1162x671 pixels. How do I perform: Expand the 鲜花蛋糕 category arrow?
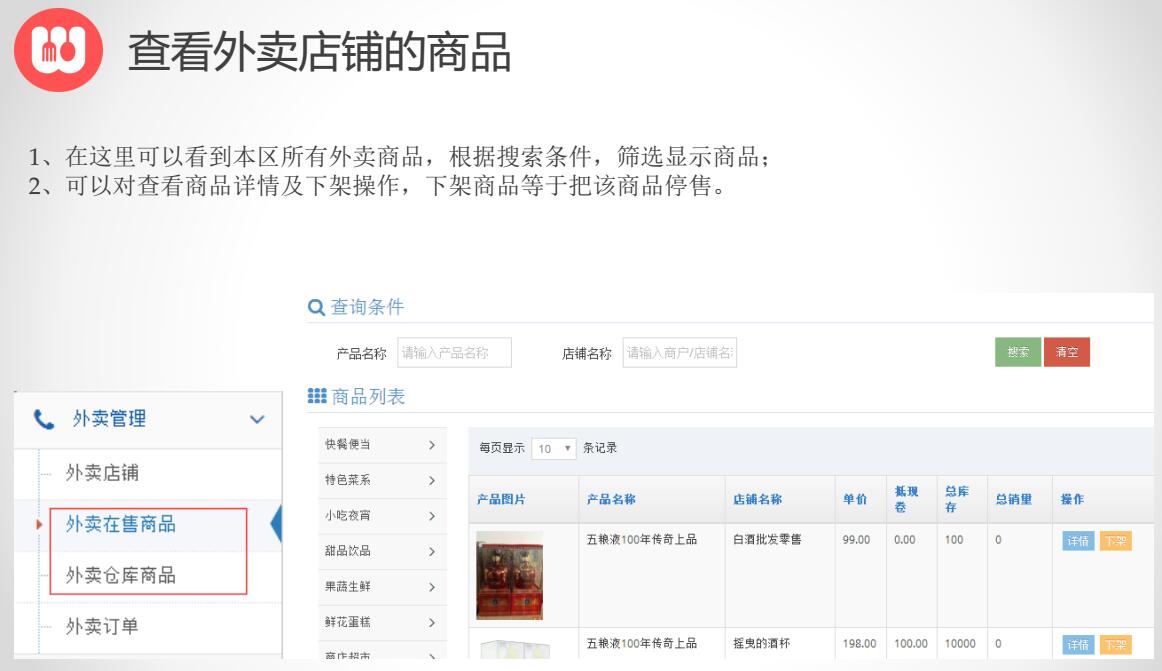click(432, 623)
